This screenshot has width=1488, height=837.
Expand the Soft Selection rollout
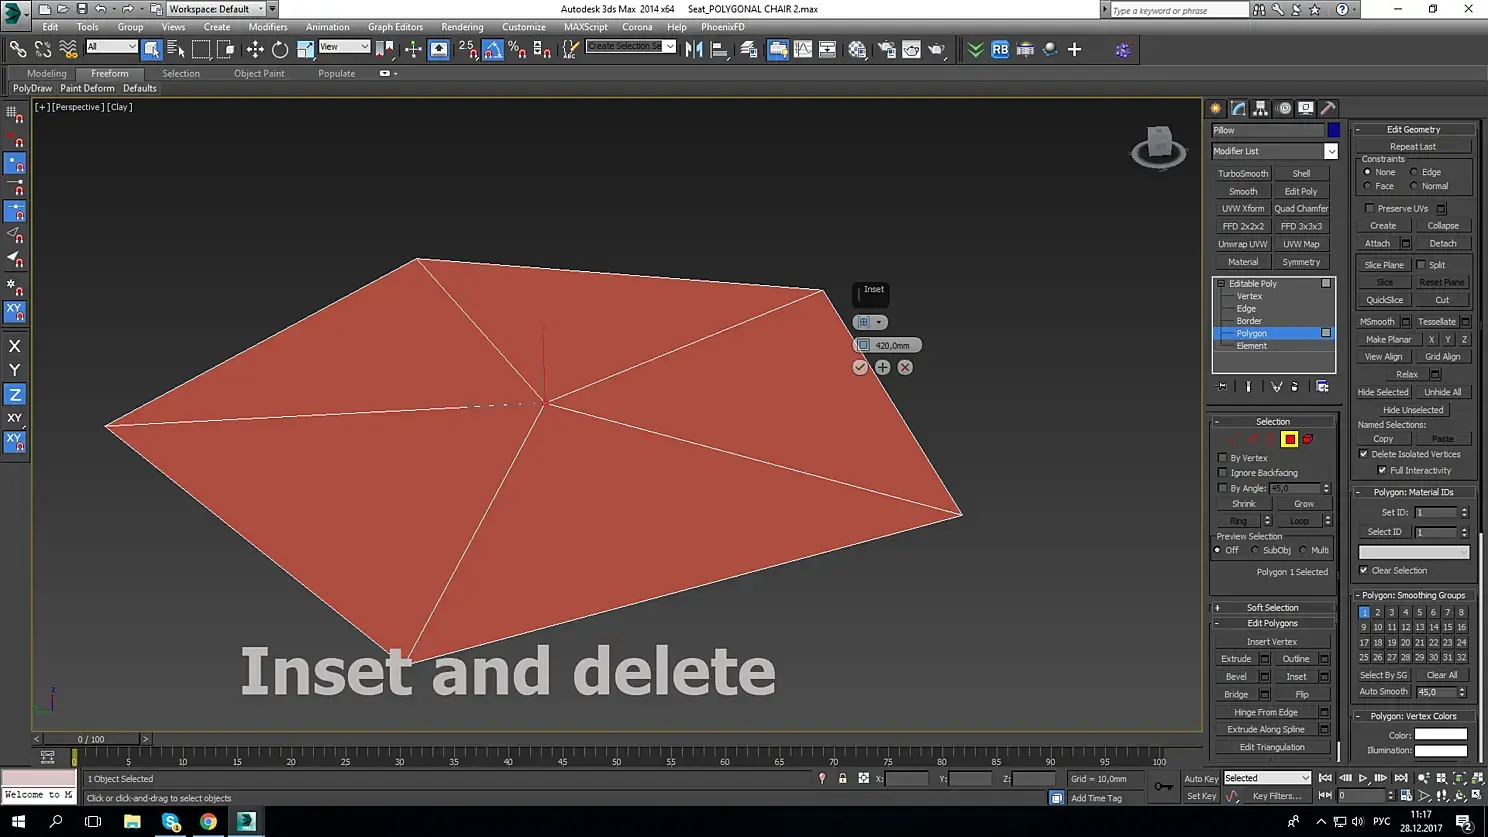point(1272,608)
